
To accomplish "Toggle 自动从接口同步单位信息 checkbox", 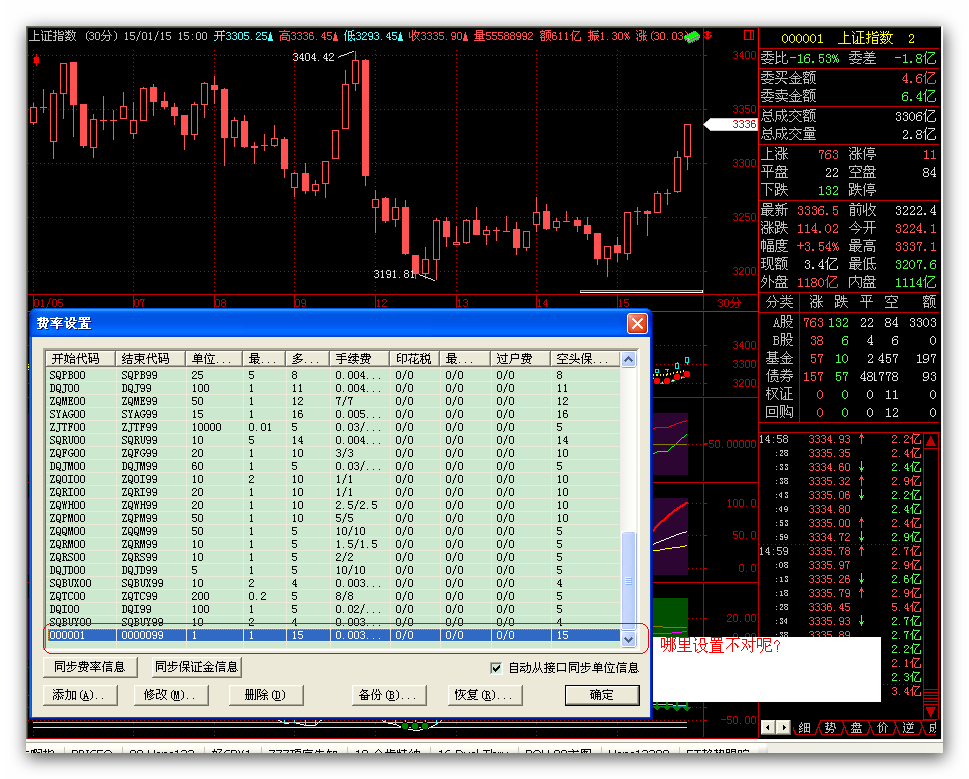I will click(x=496, y=668).
